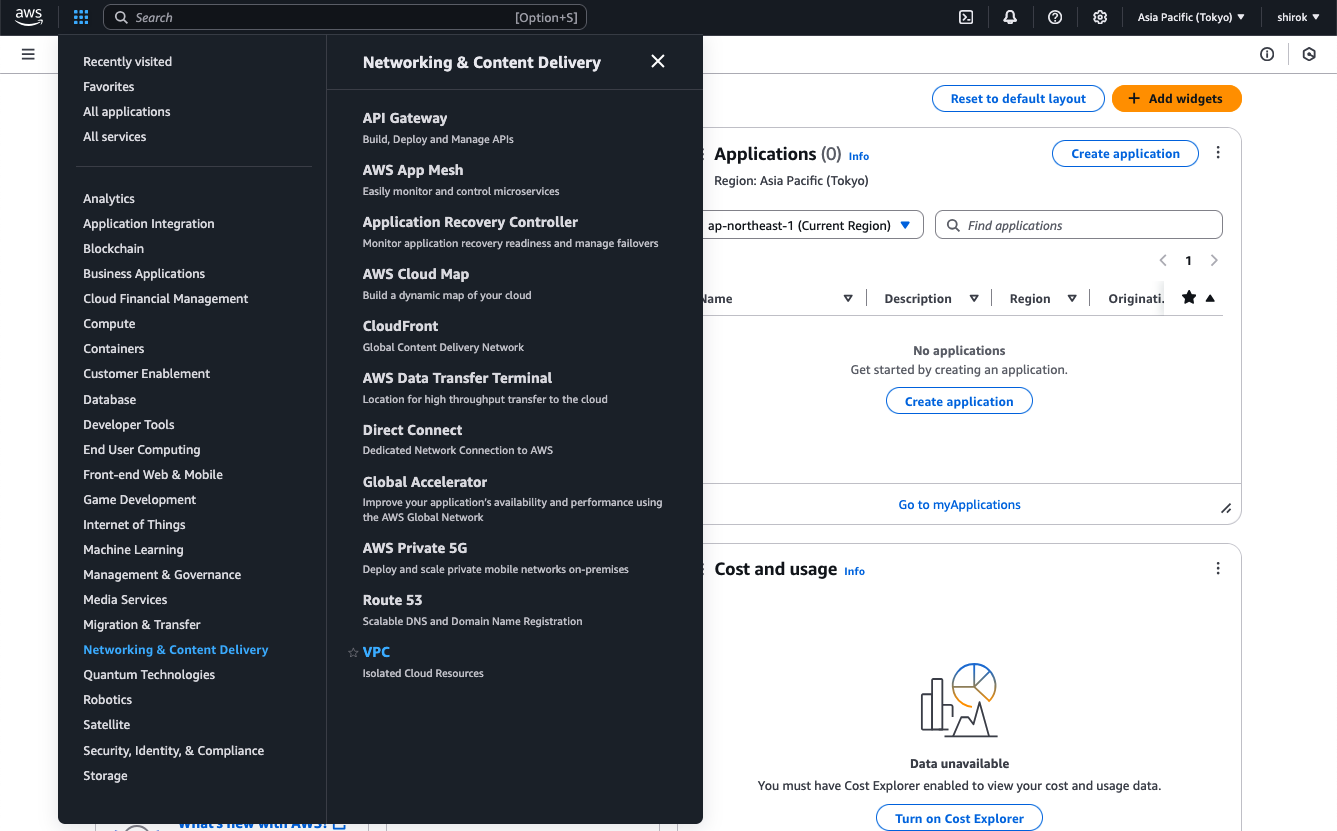Click Create application button in widget header
Screen dimensions: 1337x831
point(1125,153)
